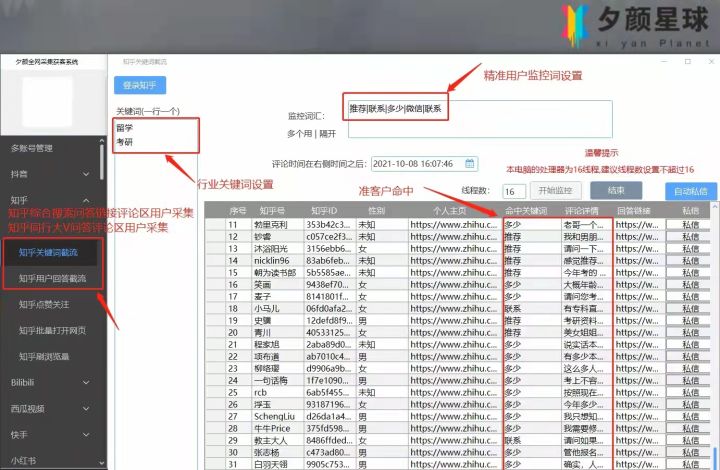Viewport: 720px width, 470px height.
Task: Click the 结束 button
Action: pyautogui.click(x=616, y=190)
